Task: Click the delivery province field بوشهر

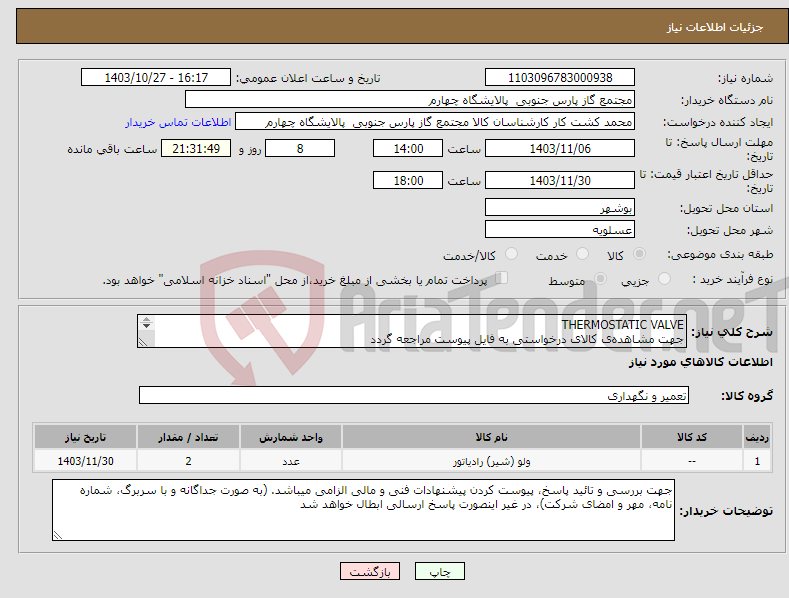Action: tap(560, 207)
